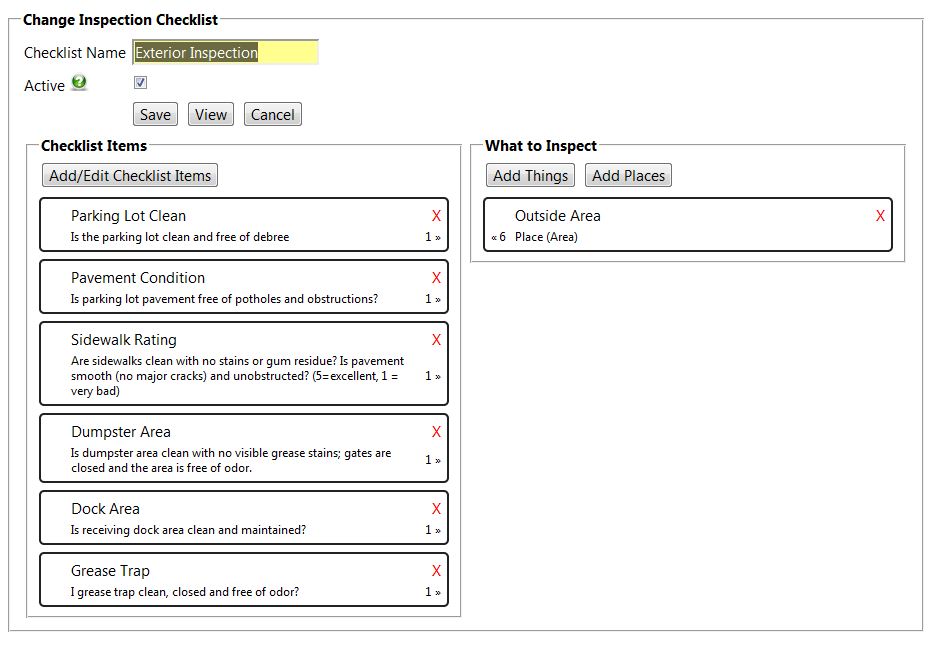Open Add/Edit Checklist Items
This screenshot has height=647, width=941.
130,176
